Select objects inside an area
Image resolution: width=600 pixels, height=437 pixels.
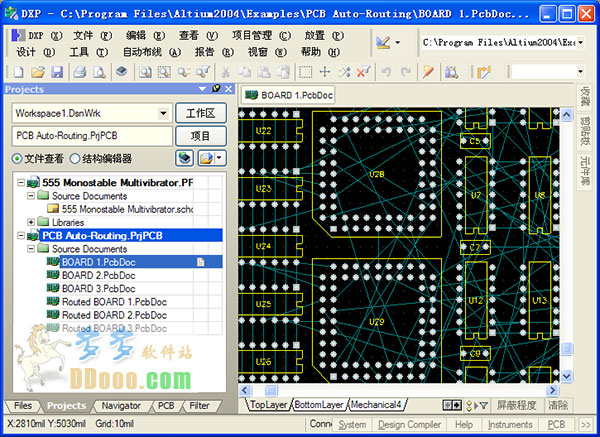click(305, 72)
